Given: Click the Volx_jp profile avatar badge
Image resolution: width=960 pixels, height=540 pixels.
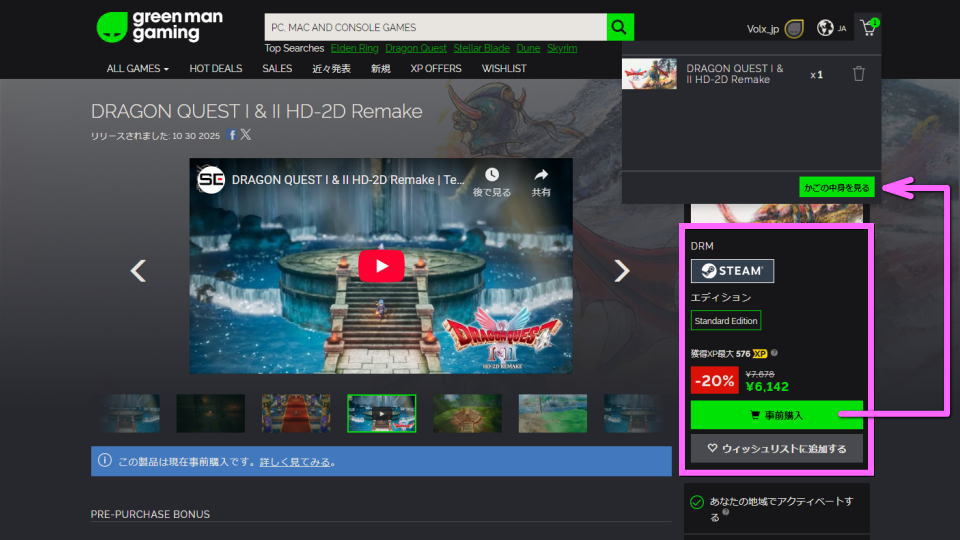Looking at the screenshot, I should pos(794,29).
